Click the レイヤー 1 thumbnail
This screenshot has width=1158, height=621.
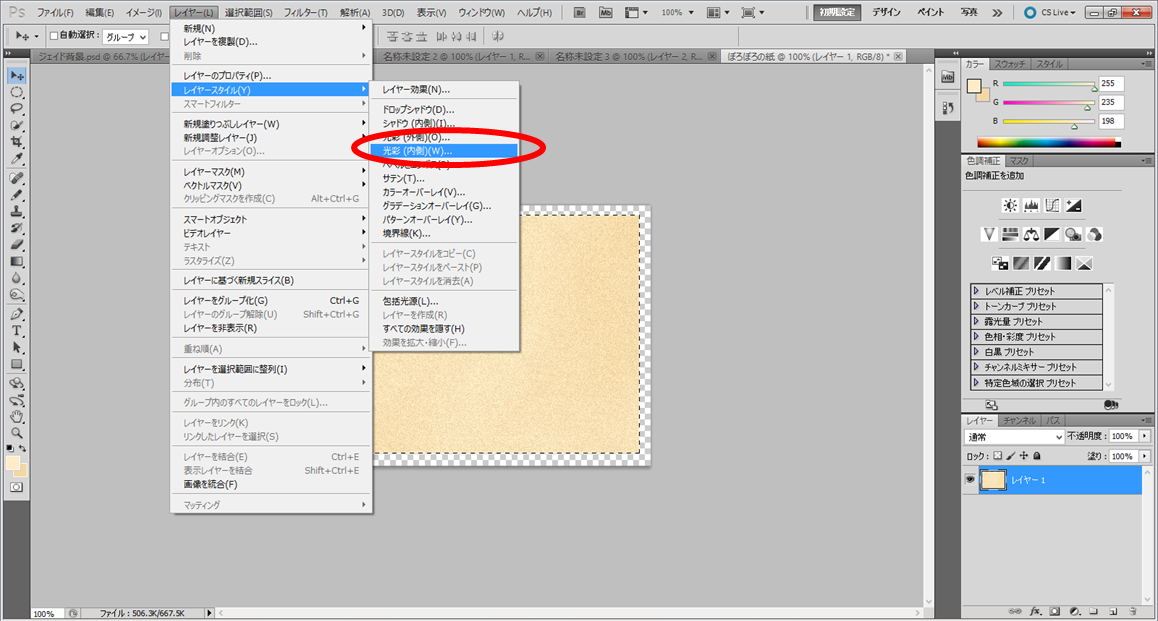tap(993, 480)
